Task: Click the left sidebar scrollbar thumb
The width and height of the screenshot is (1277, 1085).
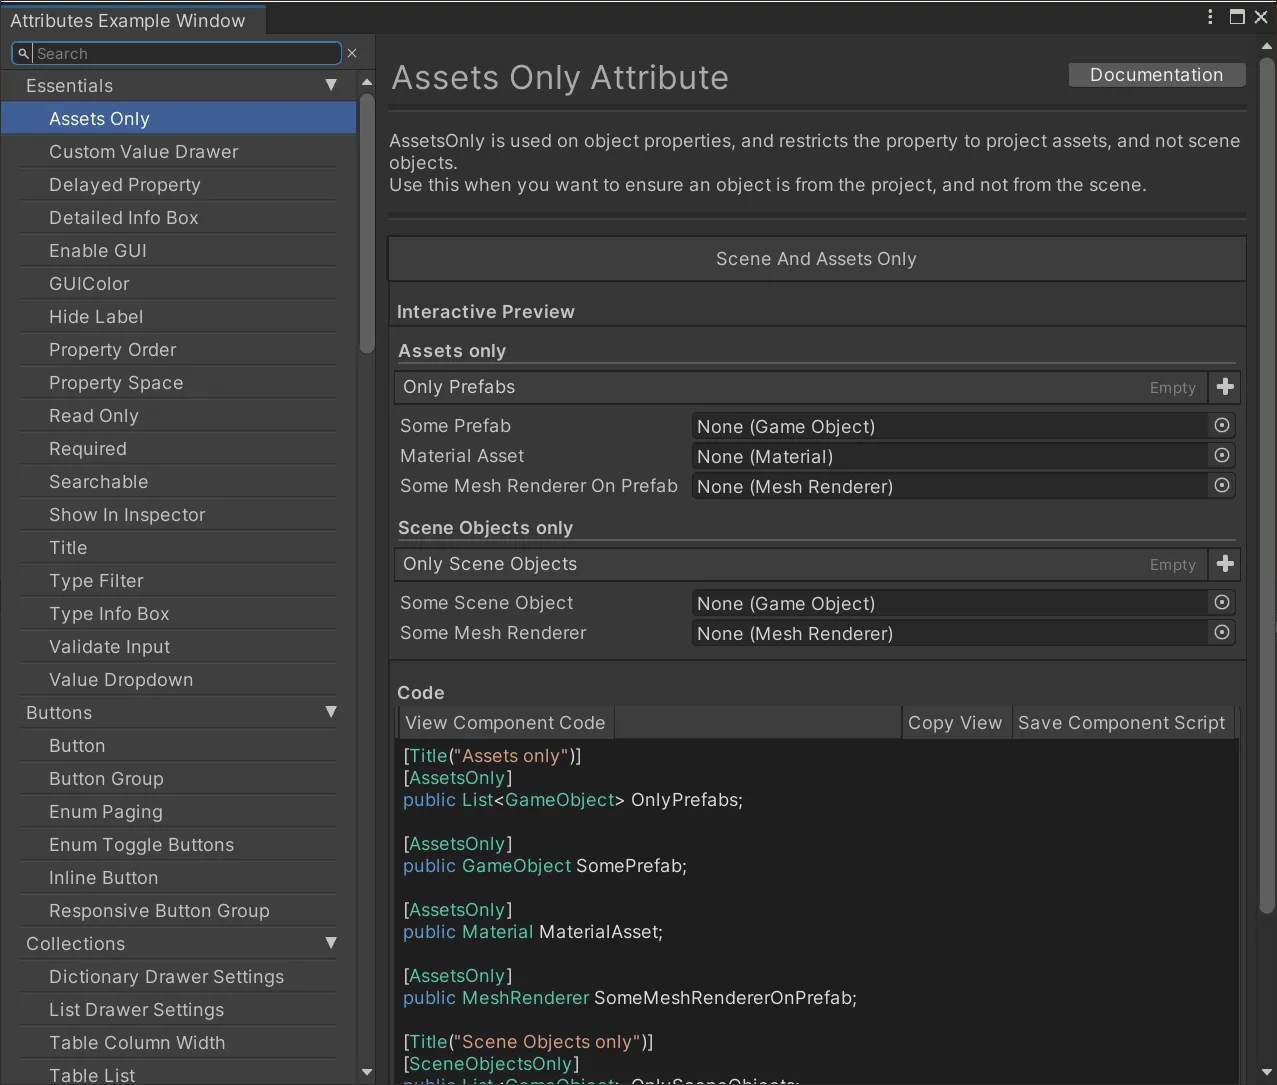Action: pyautogui.click(x=367, y=223)
